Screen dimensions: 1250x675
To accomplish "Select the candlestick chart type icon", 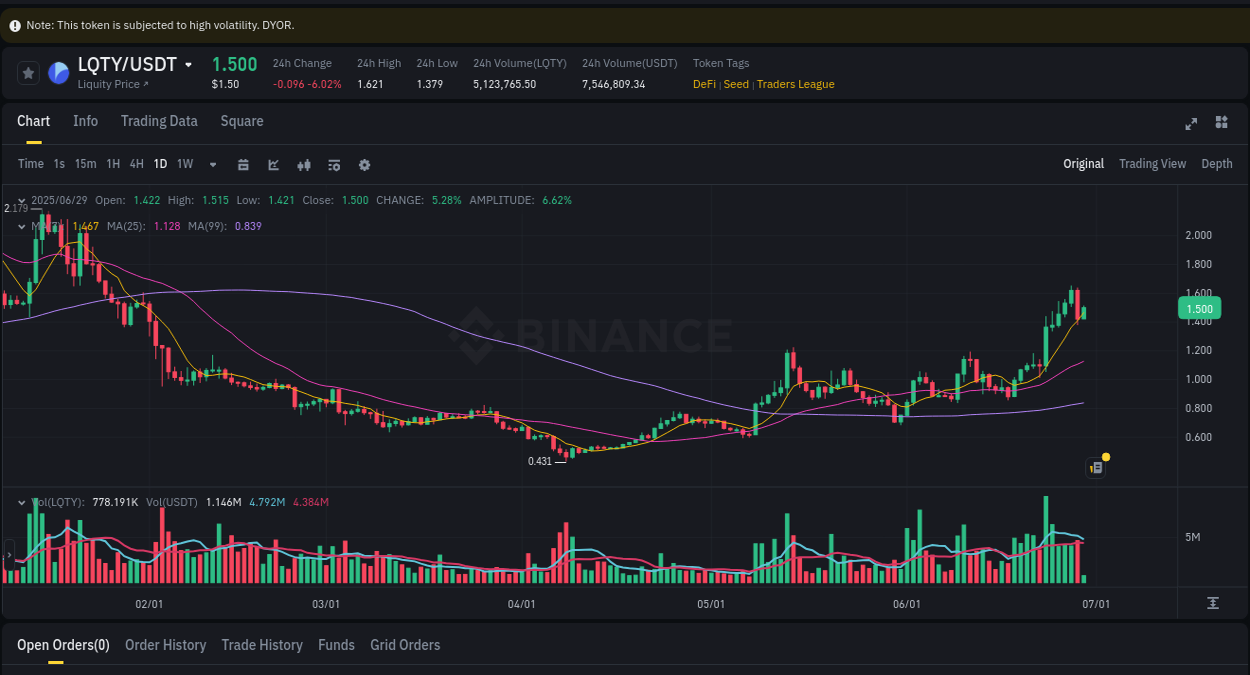I will (x=304, y=163).
